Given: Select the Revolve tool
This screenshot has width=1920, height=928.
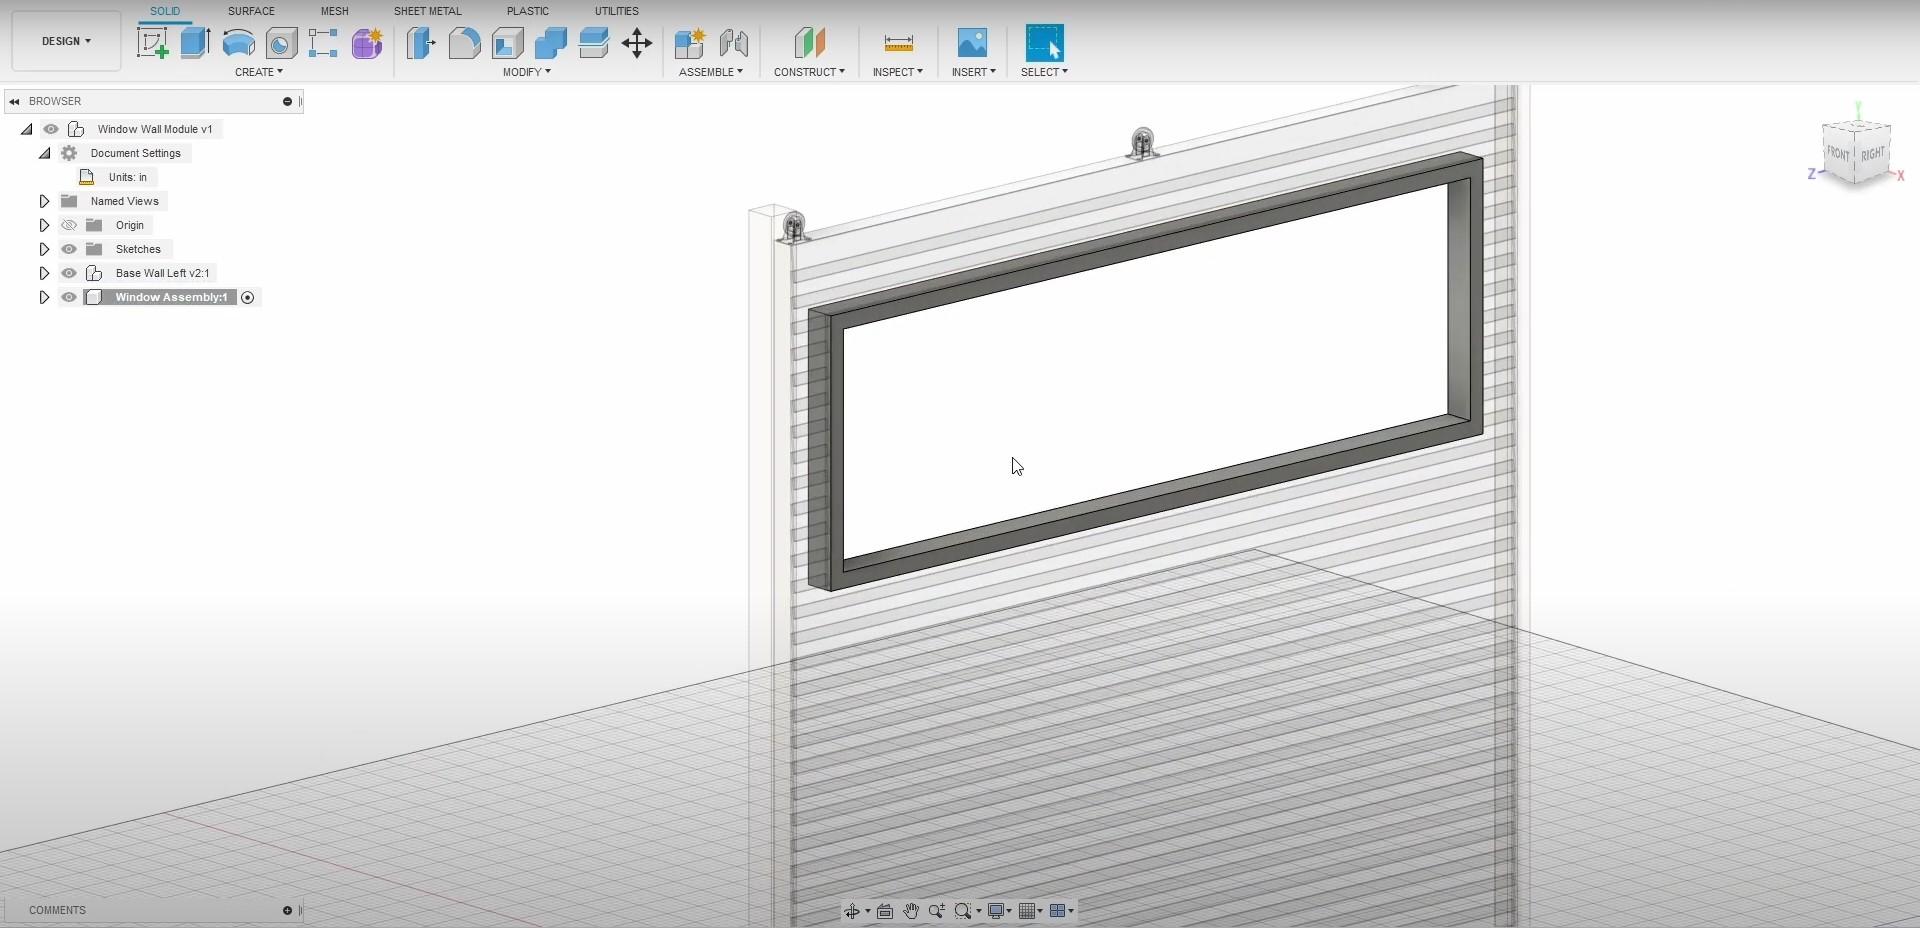Looking at the screenshot, I should point(238,43).
